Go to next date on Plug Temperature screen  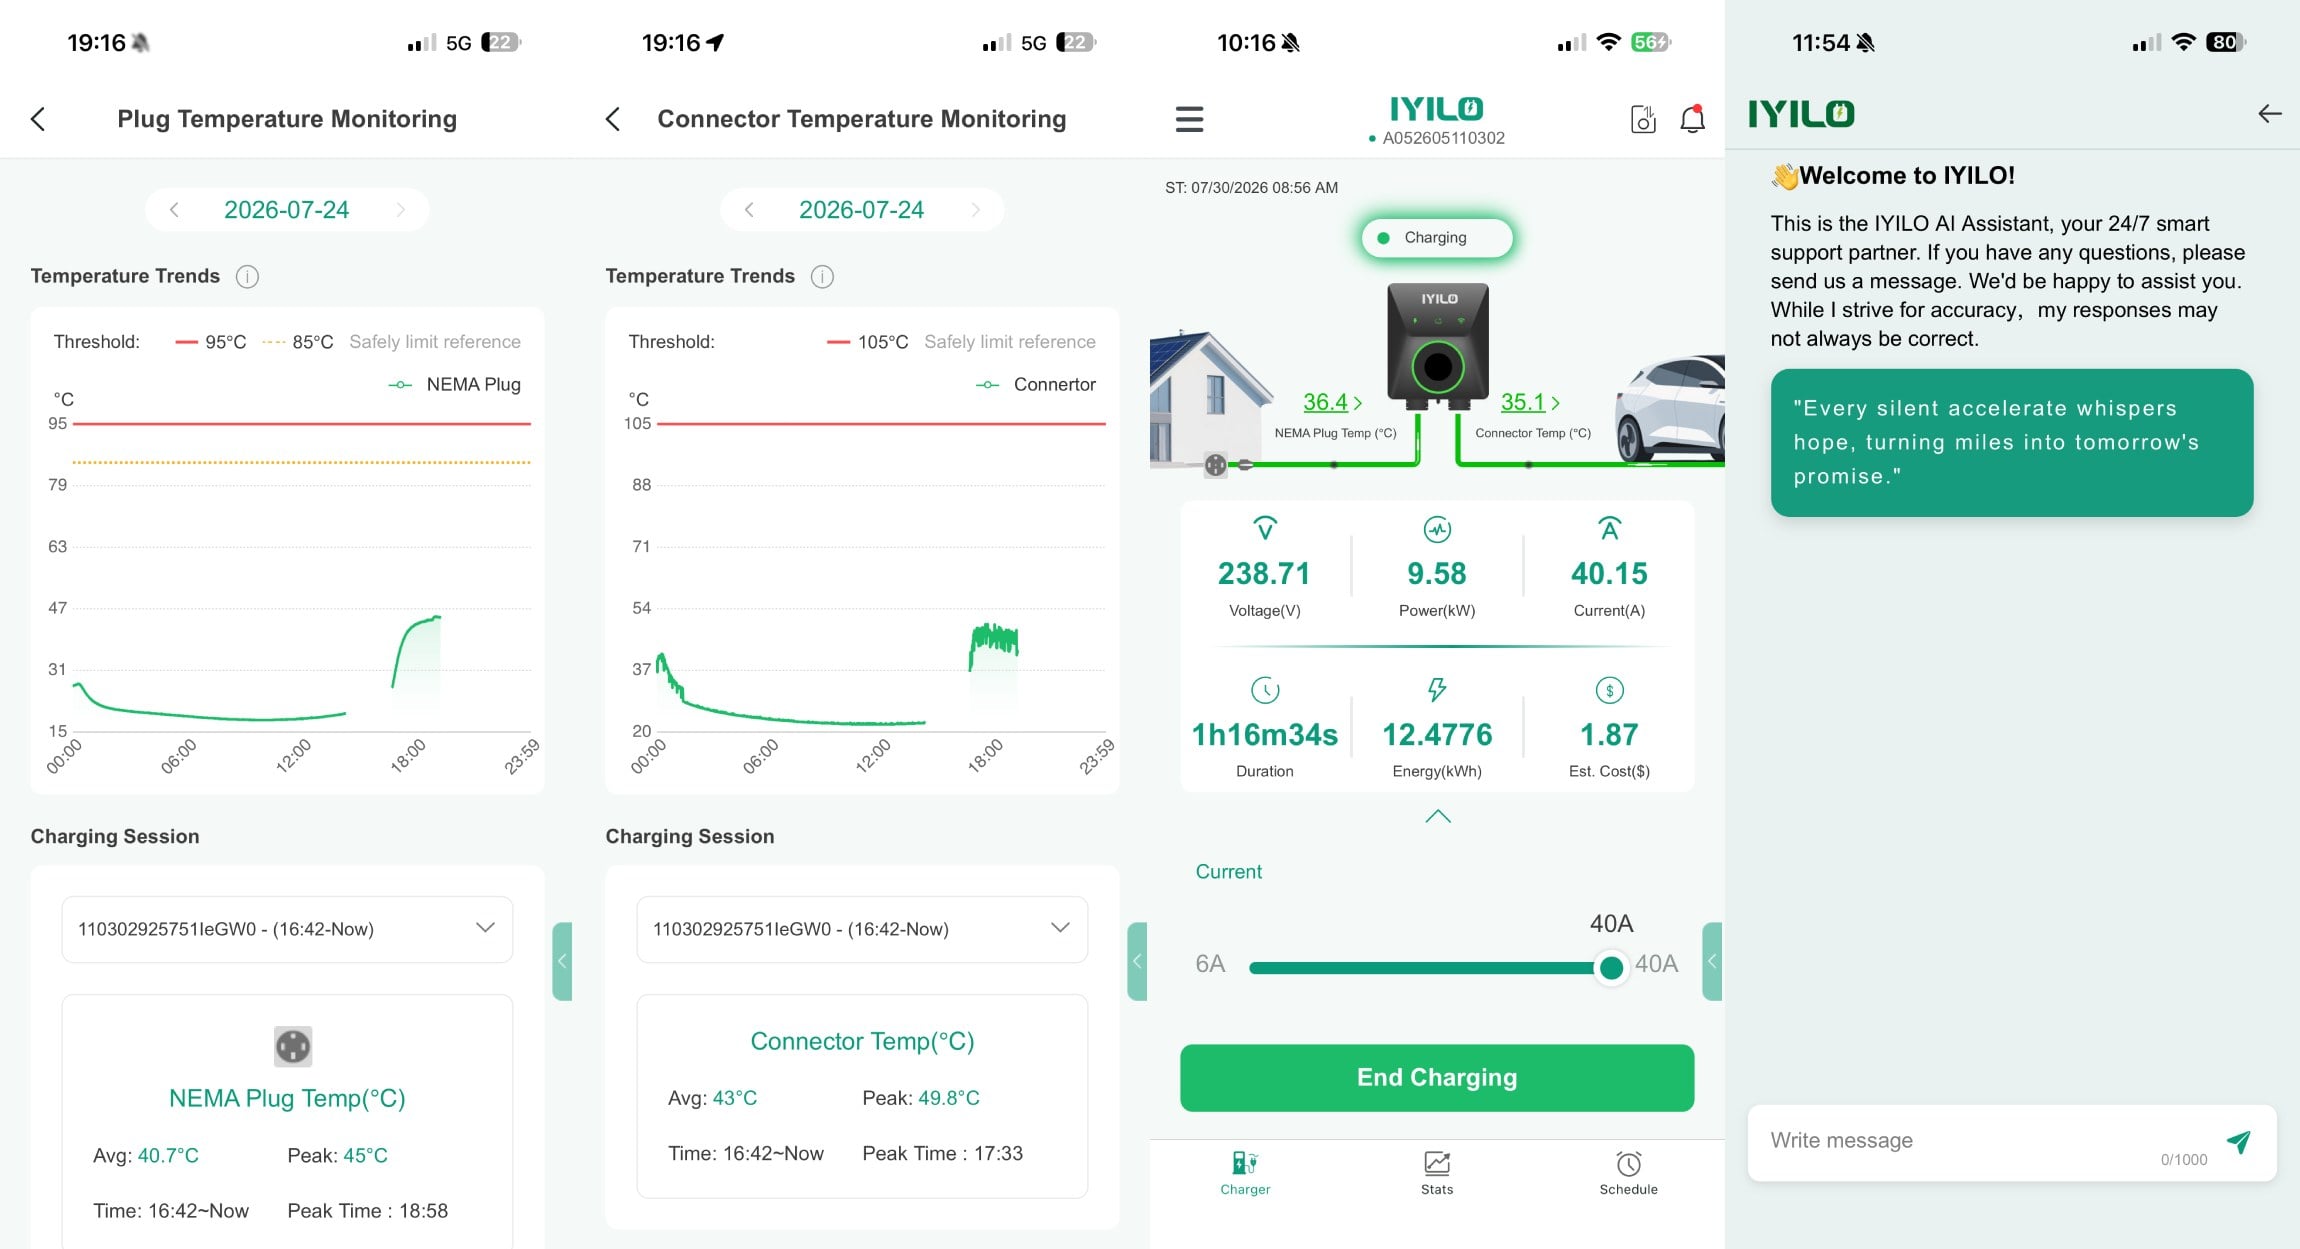coord(401,210)
